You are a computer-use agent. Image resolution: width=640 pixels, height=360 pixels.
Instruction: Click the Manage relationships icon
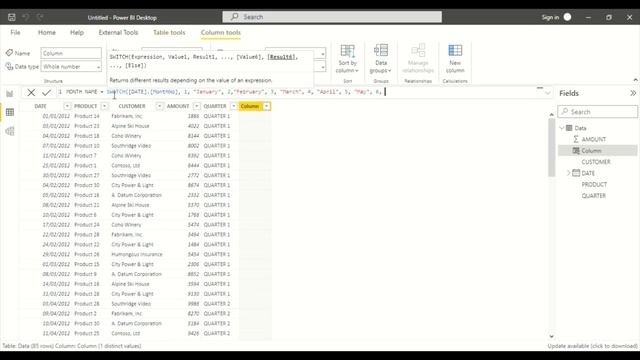pyautogui.click(x=418, y=50)
